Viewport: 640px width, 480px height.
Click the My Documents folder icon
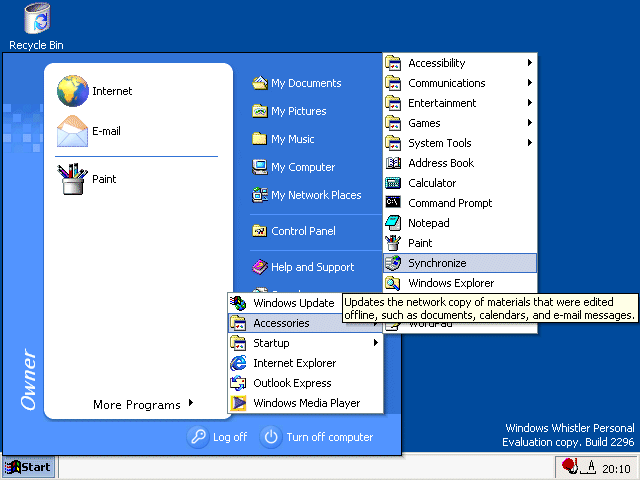pos(260,83)
